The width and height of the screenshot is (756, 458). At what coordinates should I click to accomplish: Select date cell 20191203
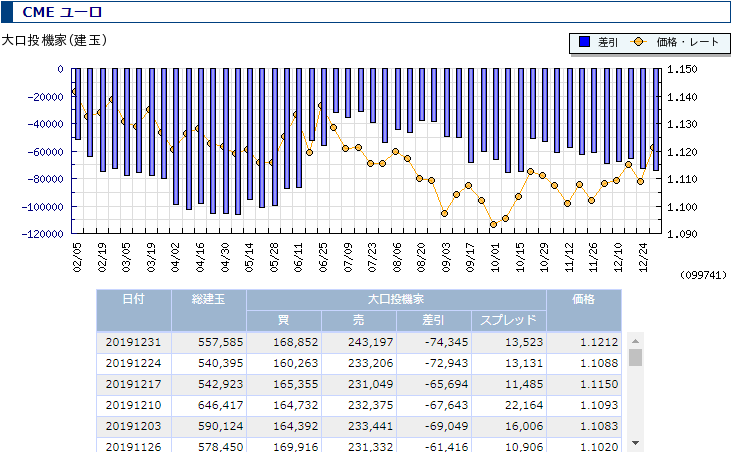(x=134, y=427)
